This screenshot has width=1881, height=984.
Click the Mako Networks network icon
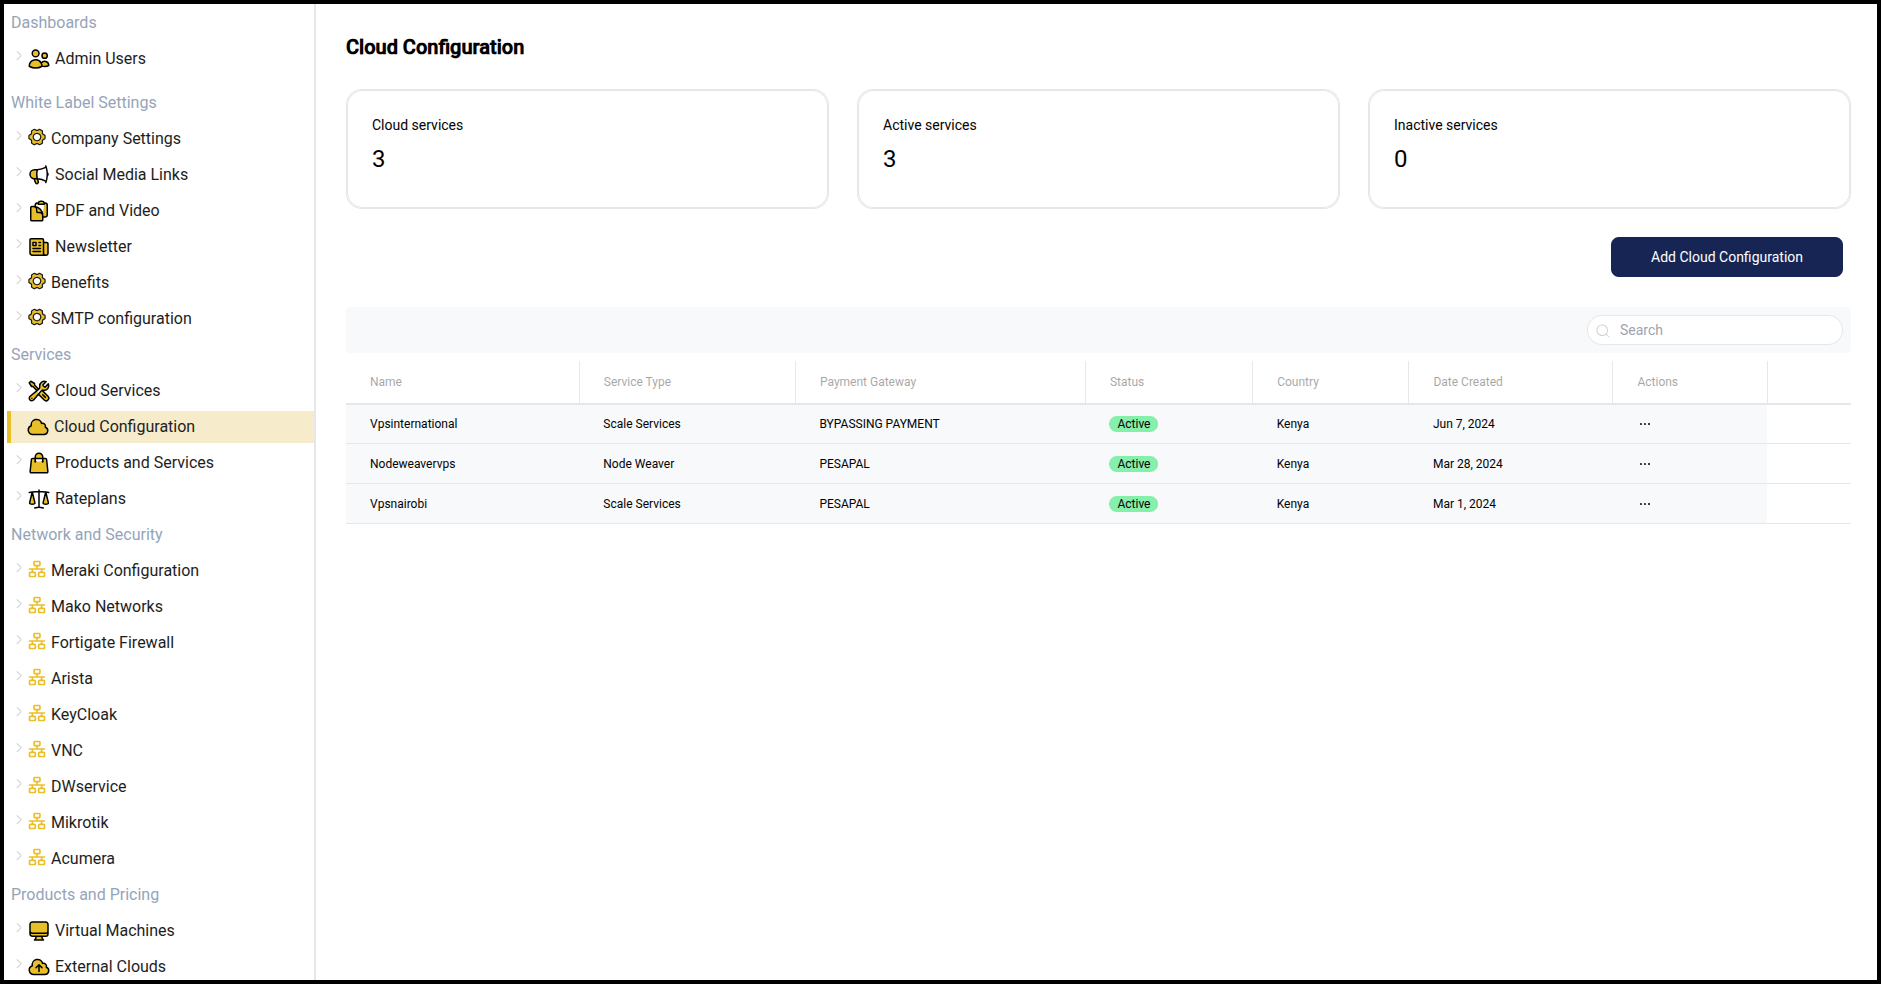click(37, 606)
